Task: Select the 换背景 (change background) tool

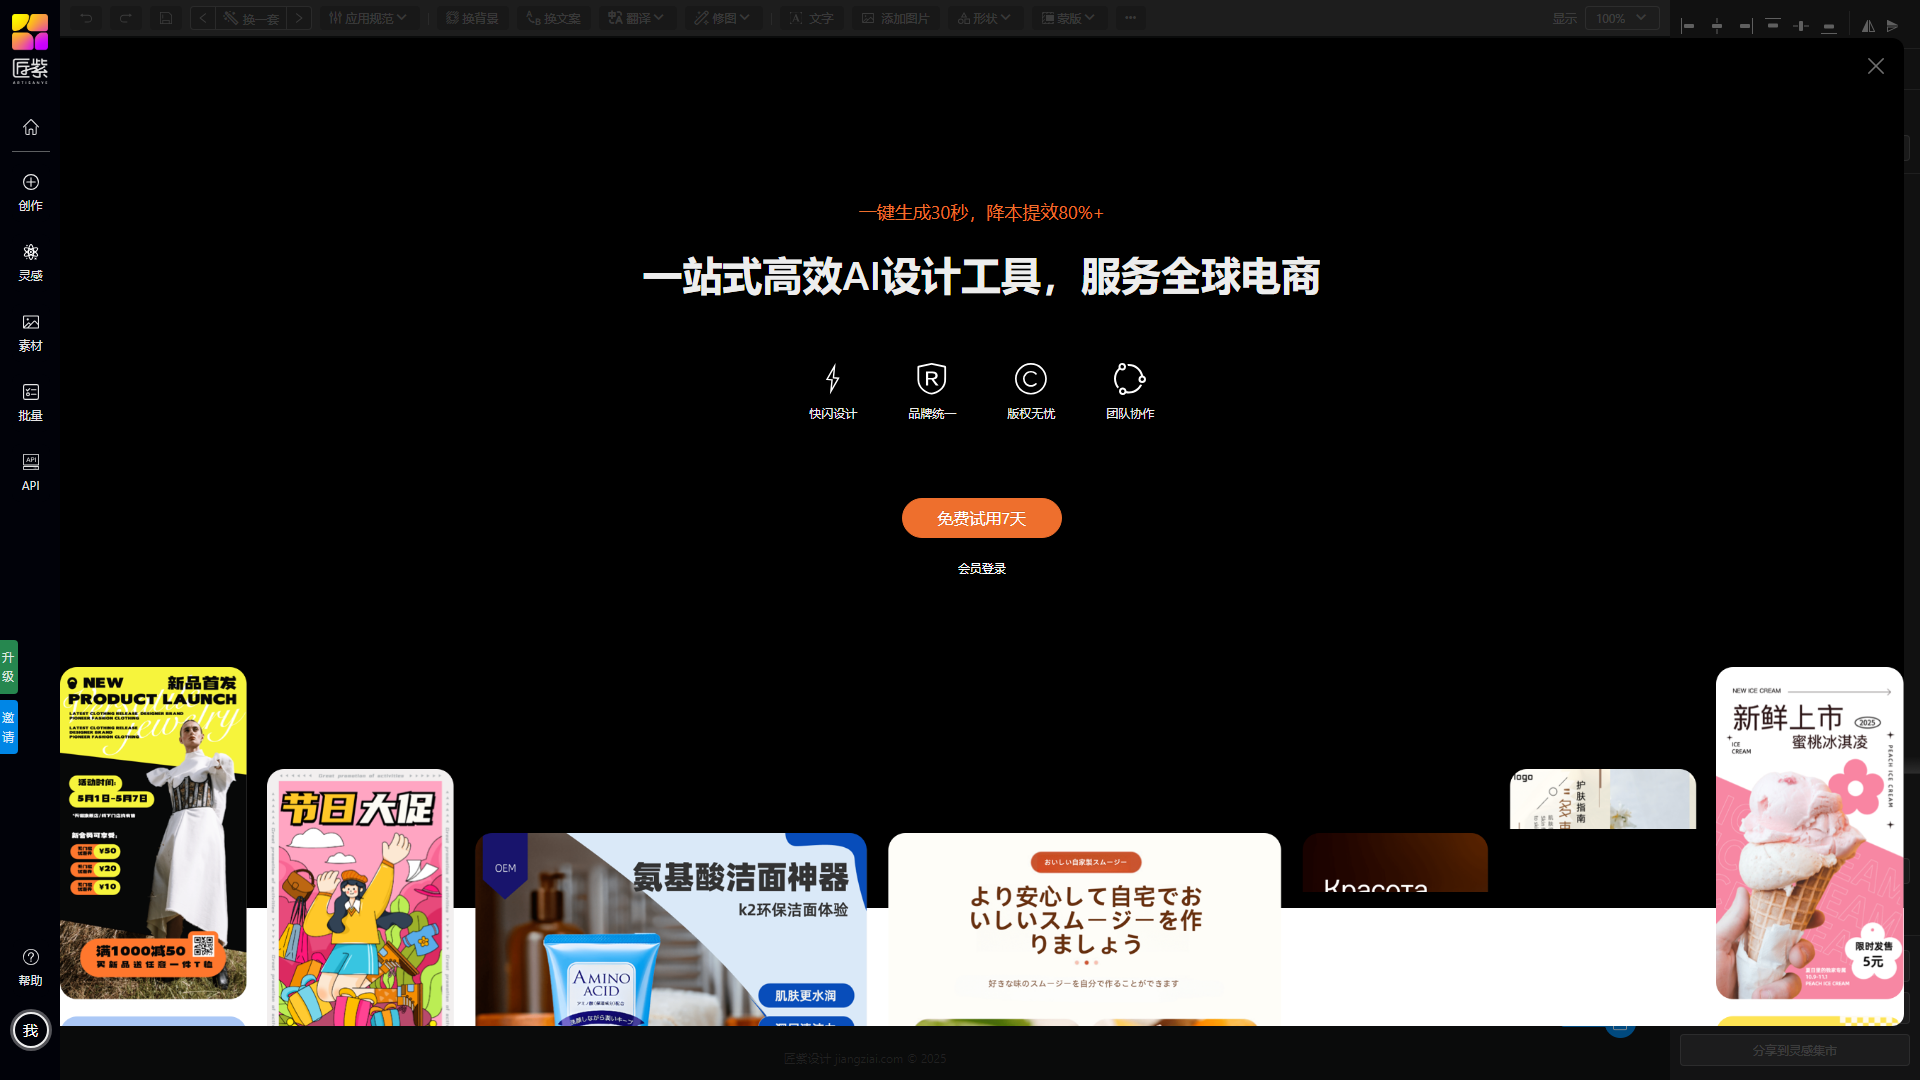Action: coord(472,17)
